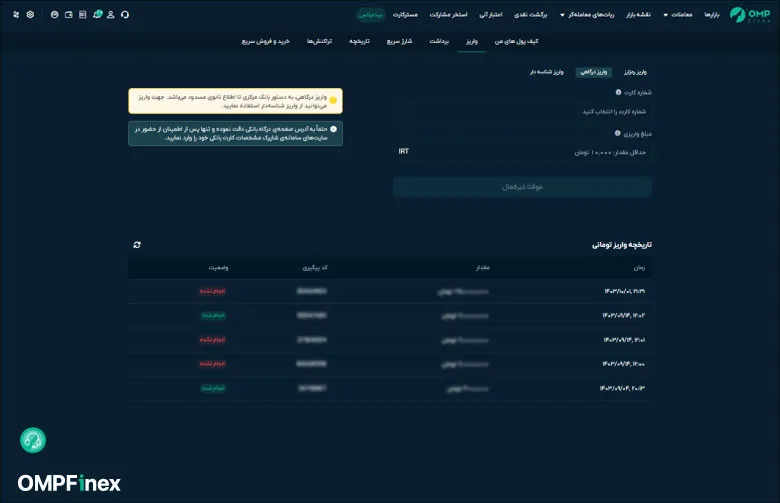Open the برگشت نقدی menu item

point(531,14)
